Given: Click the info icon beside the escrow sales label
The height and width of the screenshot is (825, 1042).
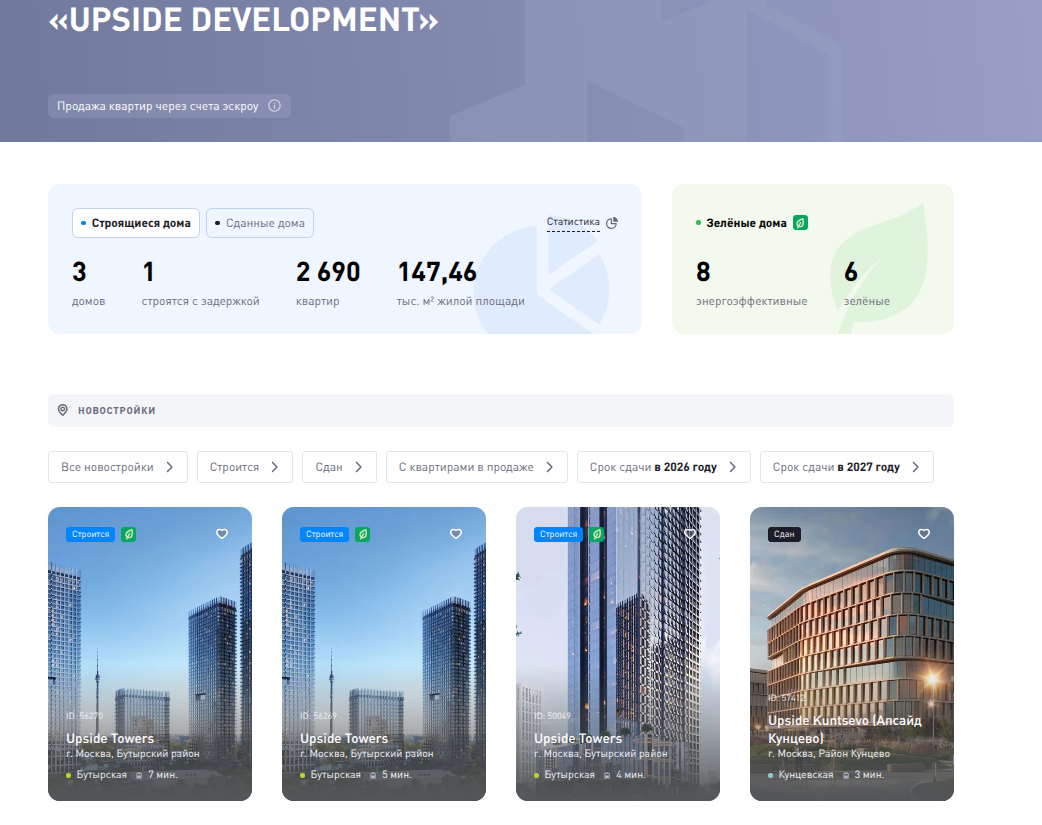Looking at the screenshot, I should 275,106.
